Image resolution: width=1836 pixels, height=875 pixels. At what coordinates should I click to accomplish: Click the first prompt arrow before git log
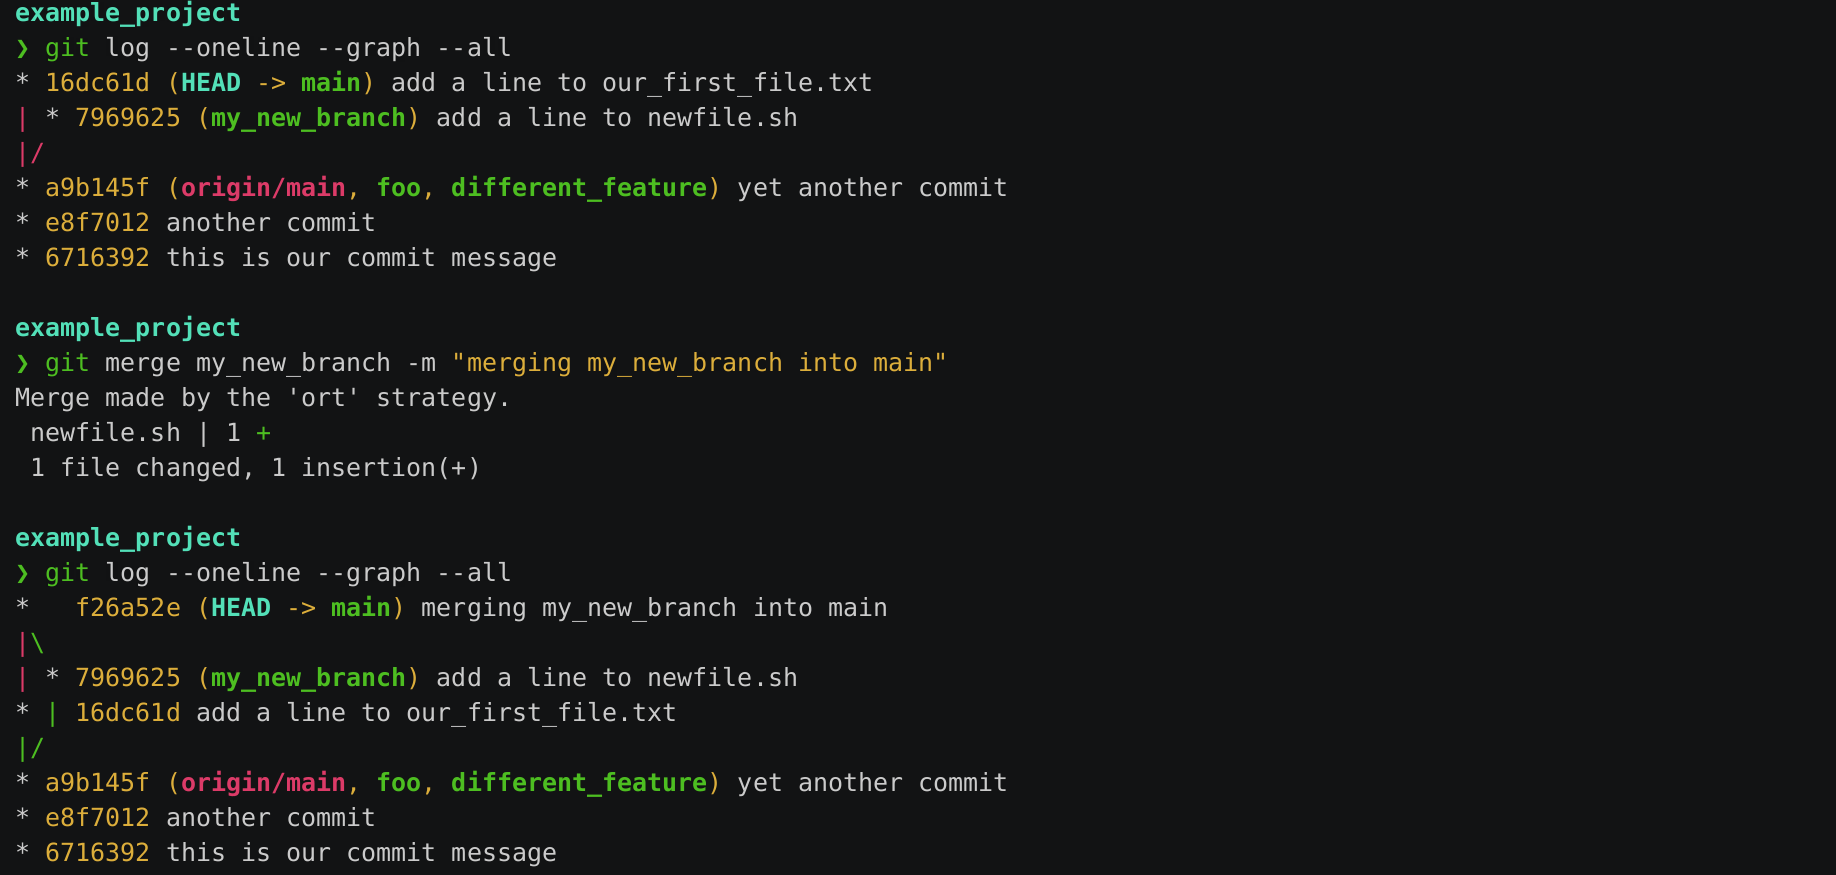tap(22, 48)
